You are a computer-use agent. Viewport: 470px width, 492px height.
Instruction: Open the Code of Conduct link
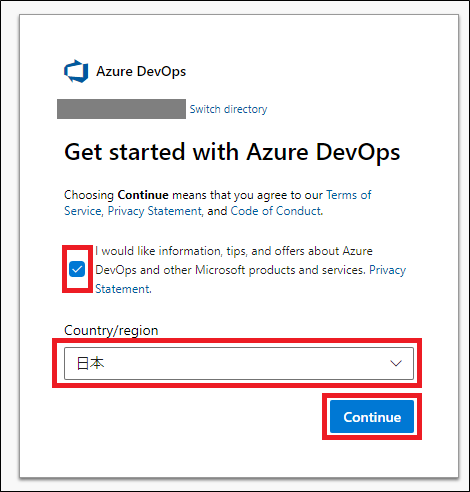[x=276, y=211]
